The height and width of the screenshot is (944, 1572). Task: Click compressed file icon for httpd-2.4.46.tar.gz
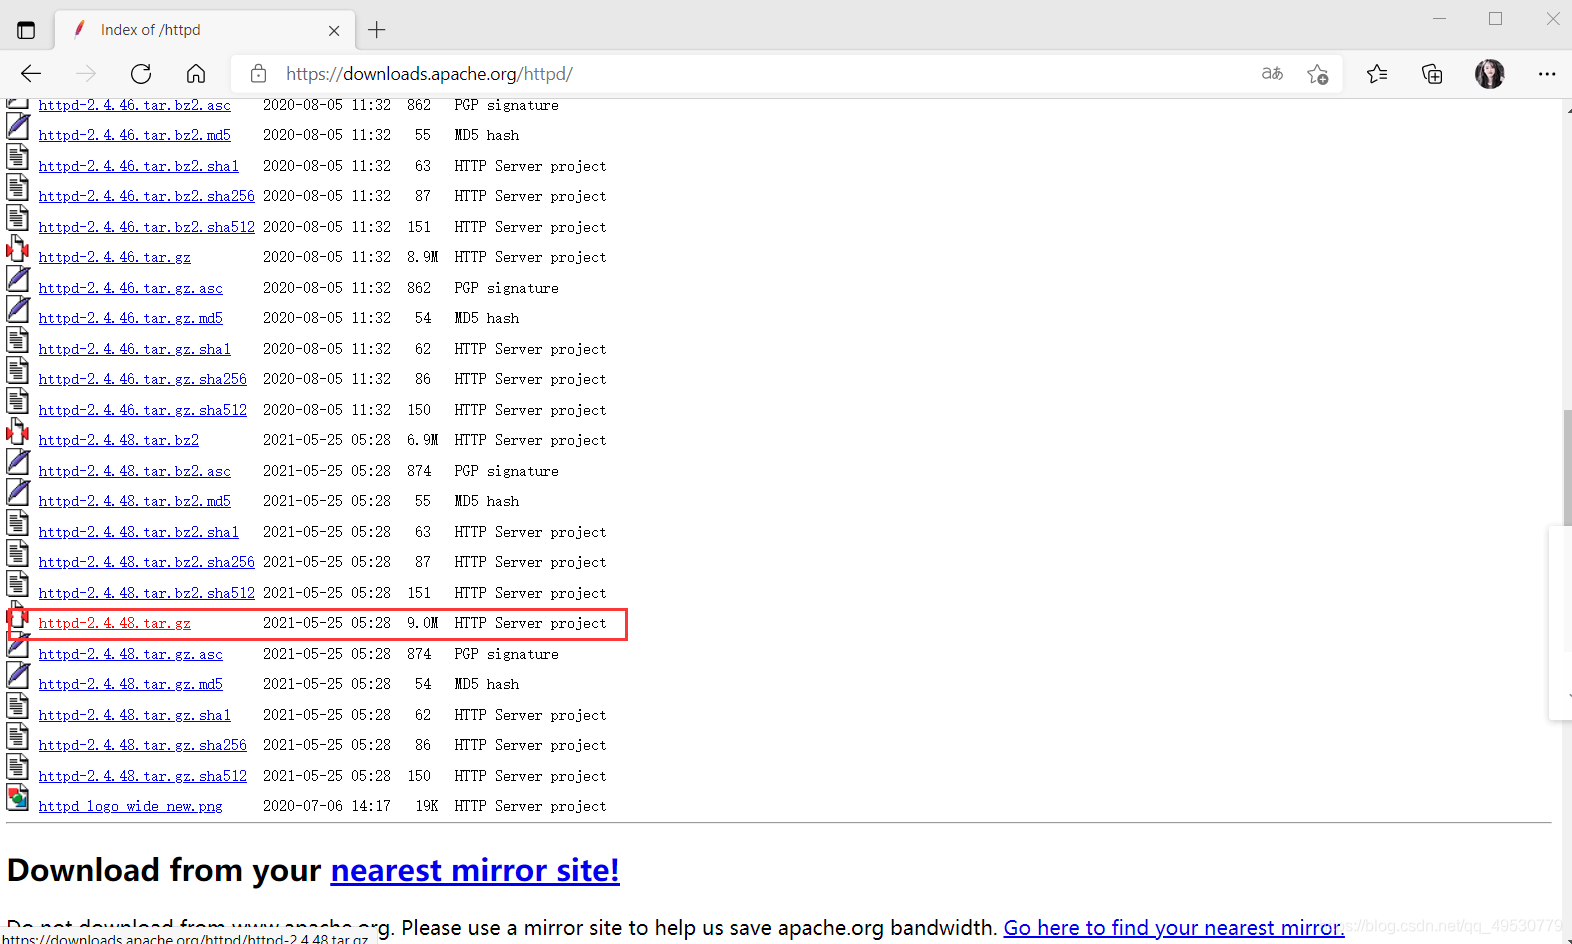pyautogui.click(x=18, y=249)
